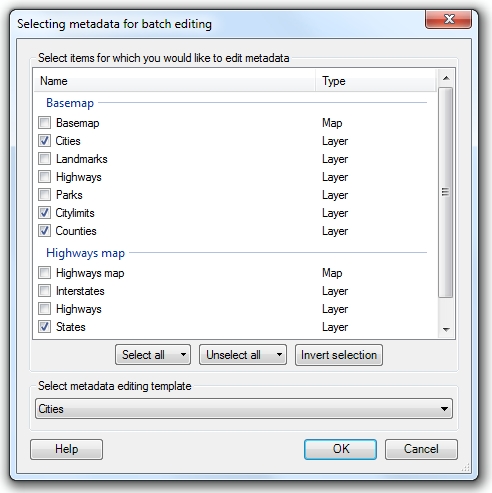The width and height of the screenshot is (492, 493).
Task: Check the Basemap map checkbox
Action: (44, 123)
